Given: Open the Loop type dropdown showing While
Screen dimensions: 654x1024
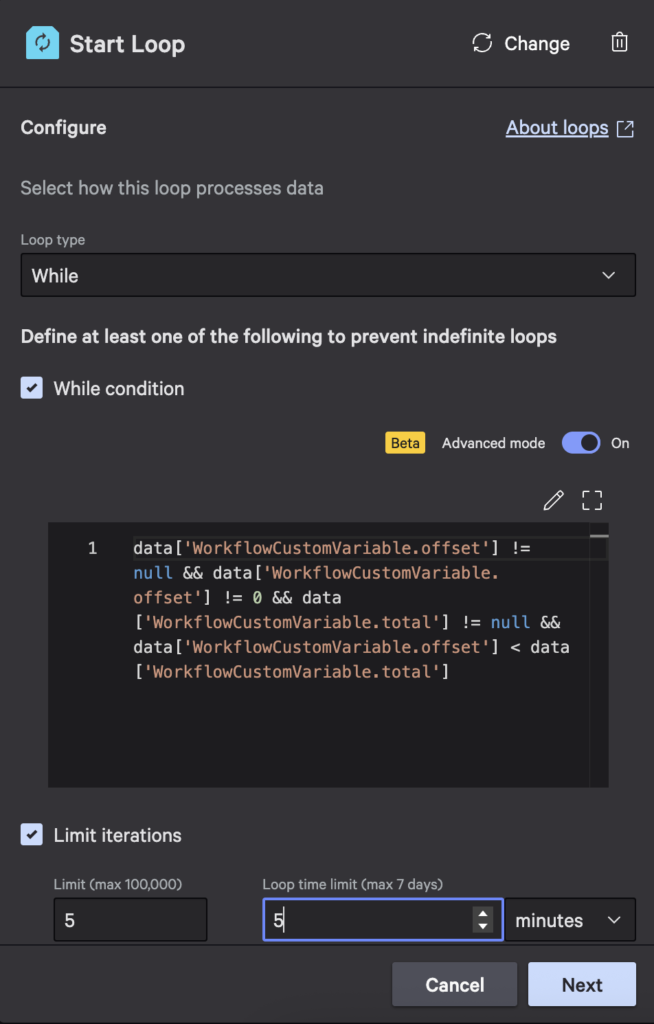Looking at the screenshot, I should [x=328, y=274].
